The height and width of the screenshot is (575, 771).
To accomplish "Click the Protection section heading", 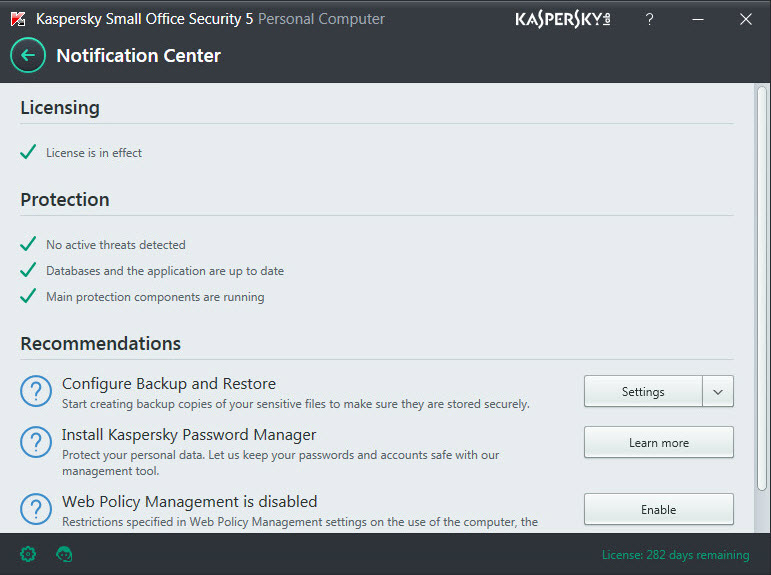I will point(65,200).
